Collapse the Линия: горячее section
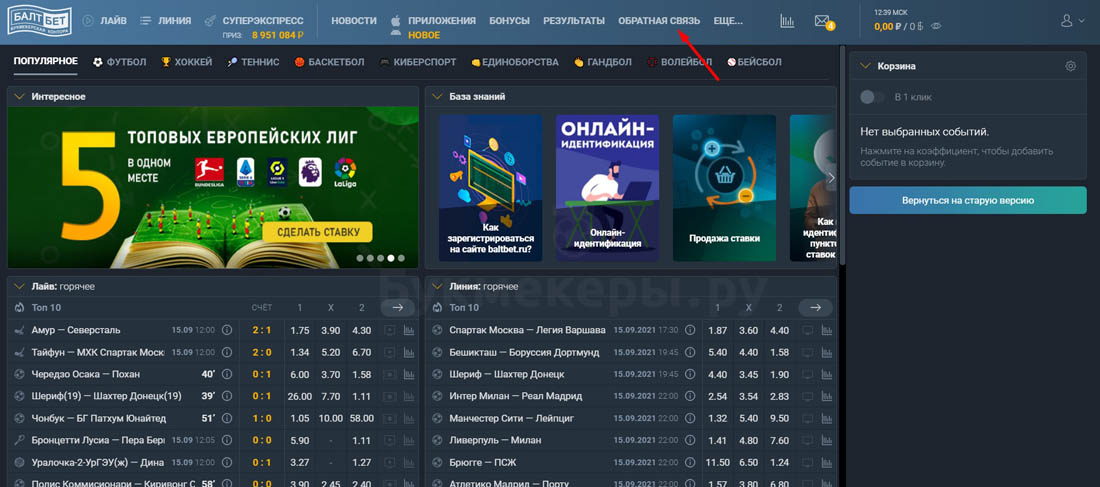This screenshot has width=1100, height=487. click(x=437, y=286)
